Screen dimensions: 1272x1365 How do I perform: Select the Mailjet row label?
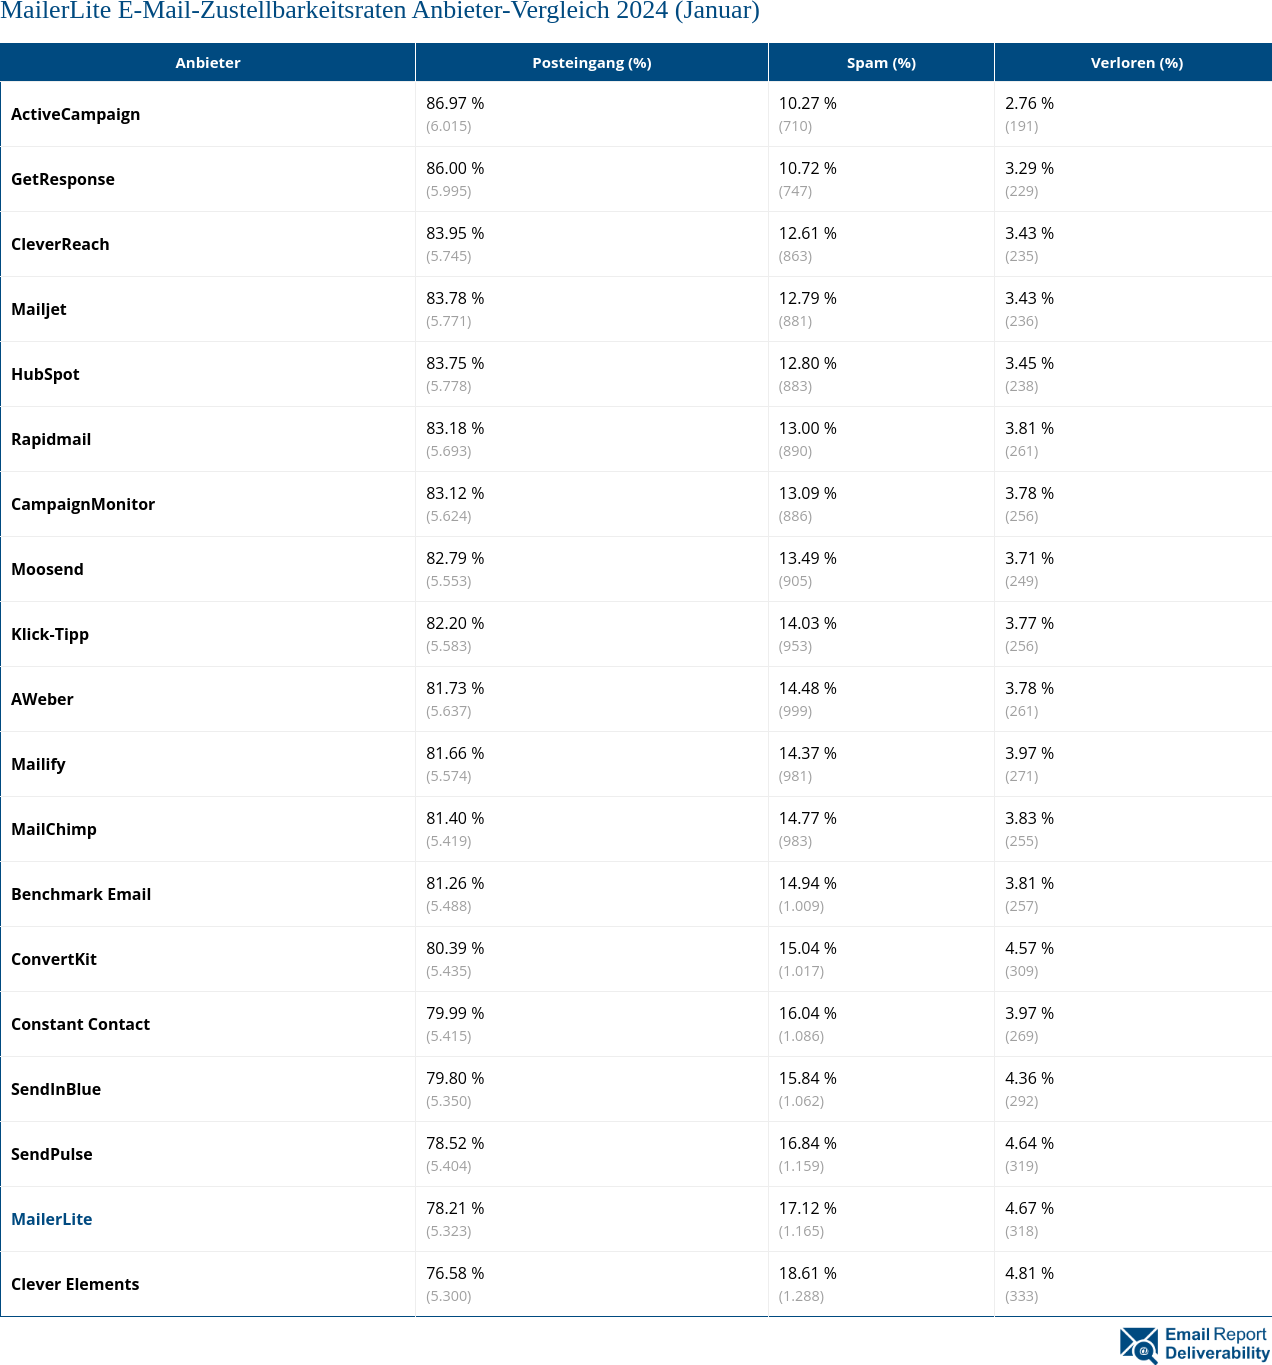pyautogui.click(x=39, y=309)
